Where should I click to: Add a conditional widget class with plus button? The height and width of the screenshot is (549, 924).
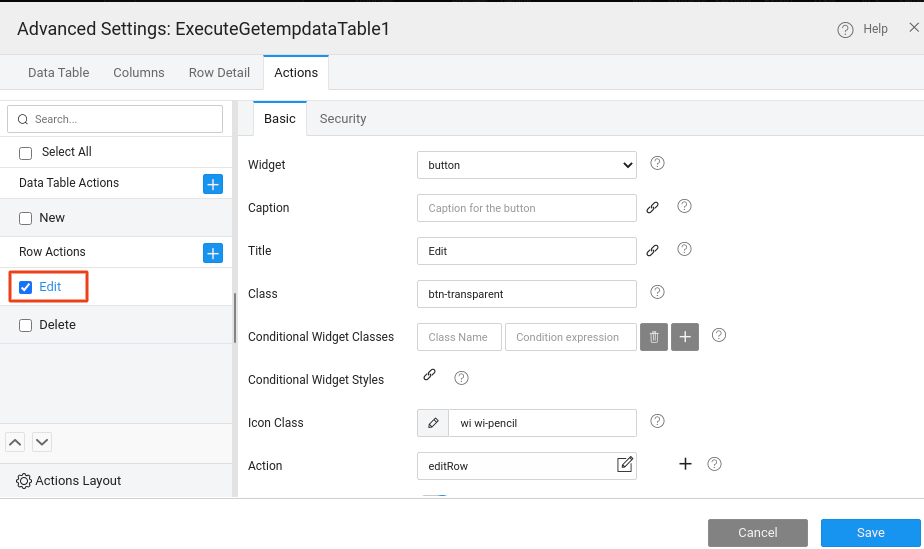[x=685, y=337]
